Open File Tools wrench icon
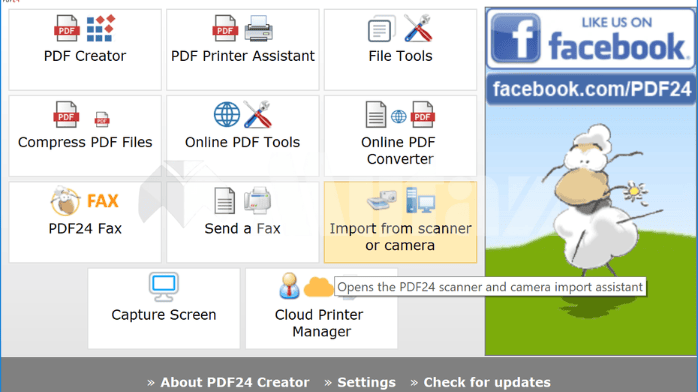This screenshot has width=698, height=392. 418,28
